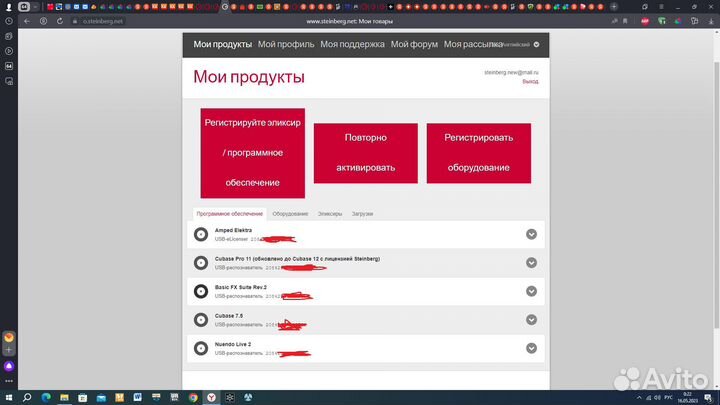Expand the Amped Elektra entry details

(531, 235)
